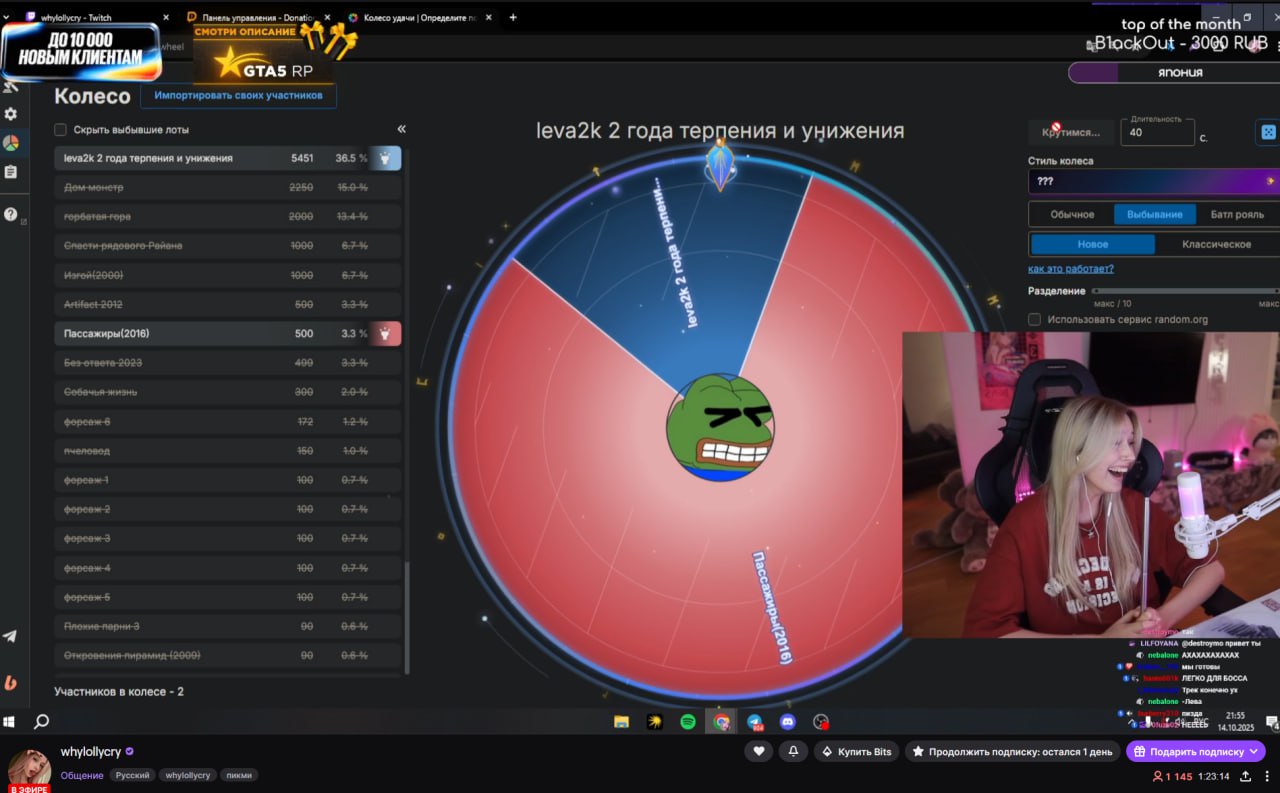Choose the 'Новое' elimination variant
This screenshot has width=1280, height=793.
[1093, 244]
